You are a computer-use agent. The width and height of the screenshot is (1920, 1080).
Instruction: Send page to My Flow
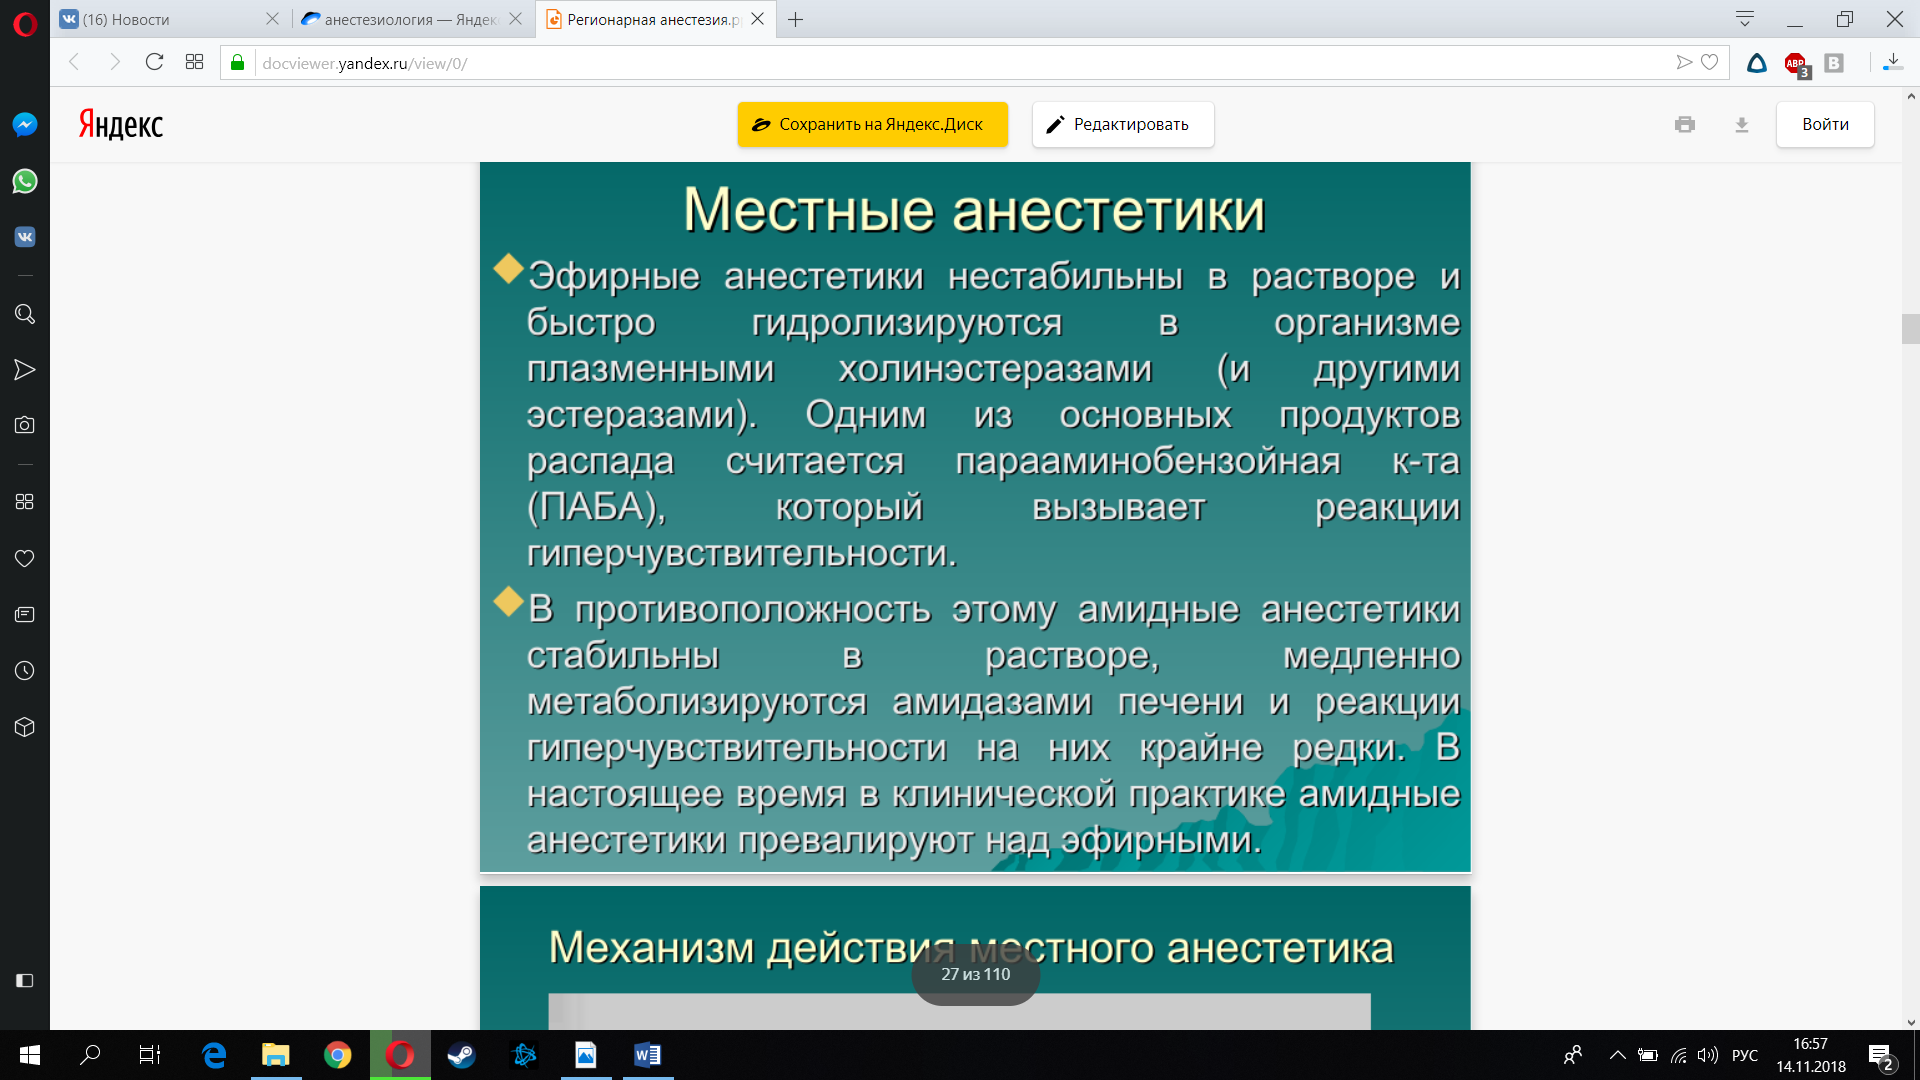pos(1684,62)
